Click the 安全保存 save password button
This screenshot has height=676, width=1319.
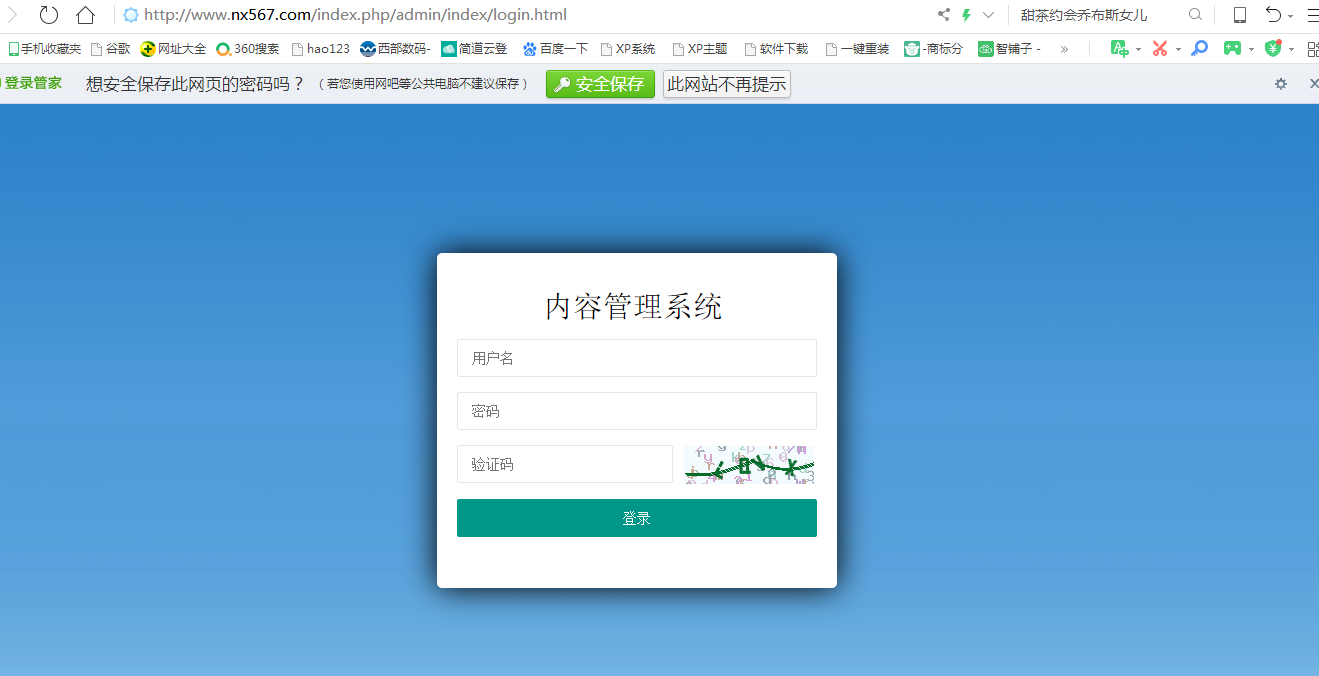600,84
